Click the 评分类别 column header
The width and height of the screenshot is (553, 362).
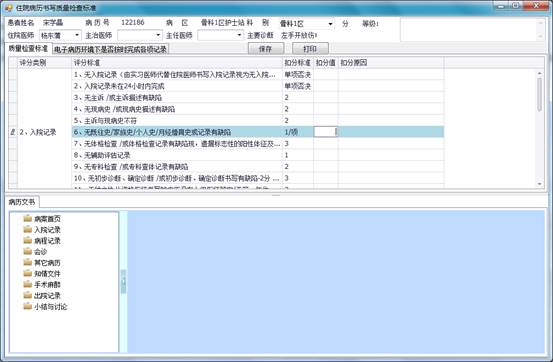coord(44,63)
